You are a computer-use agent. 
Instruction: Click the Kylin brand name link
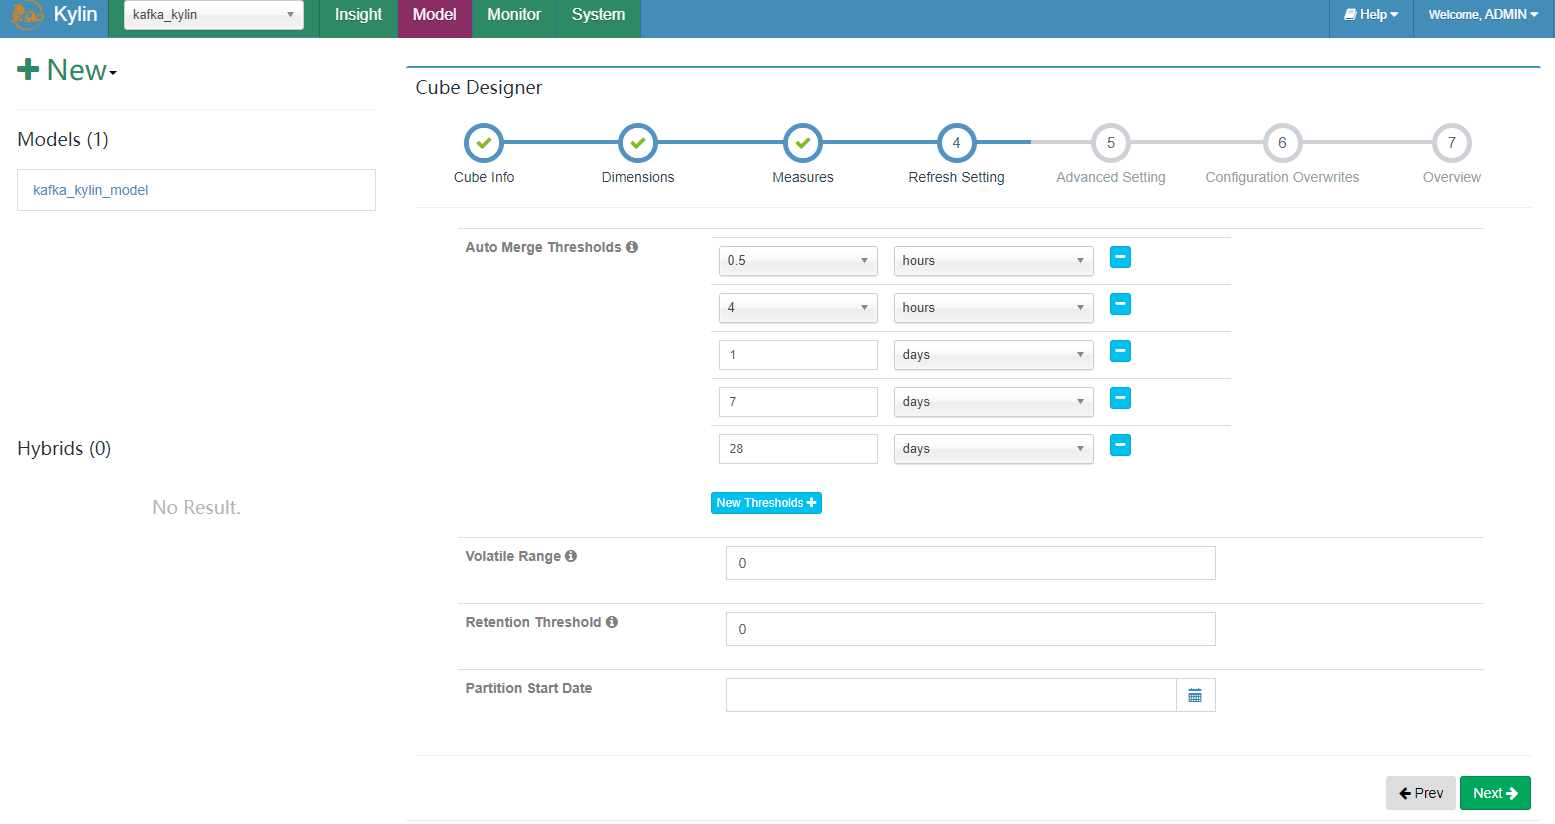pos(76,15)
